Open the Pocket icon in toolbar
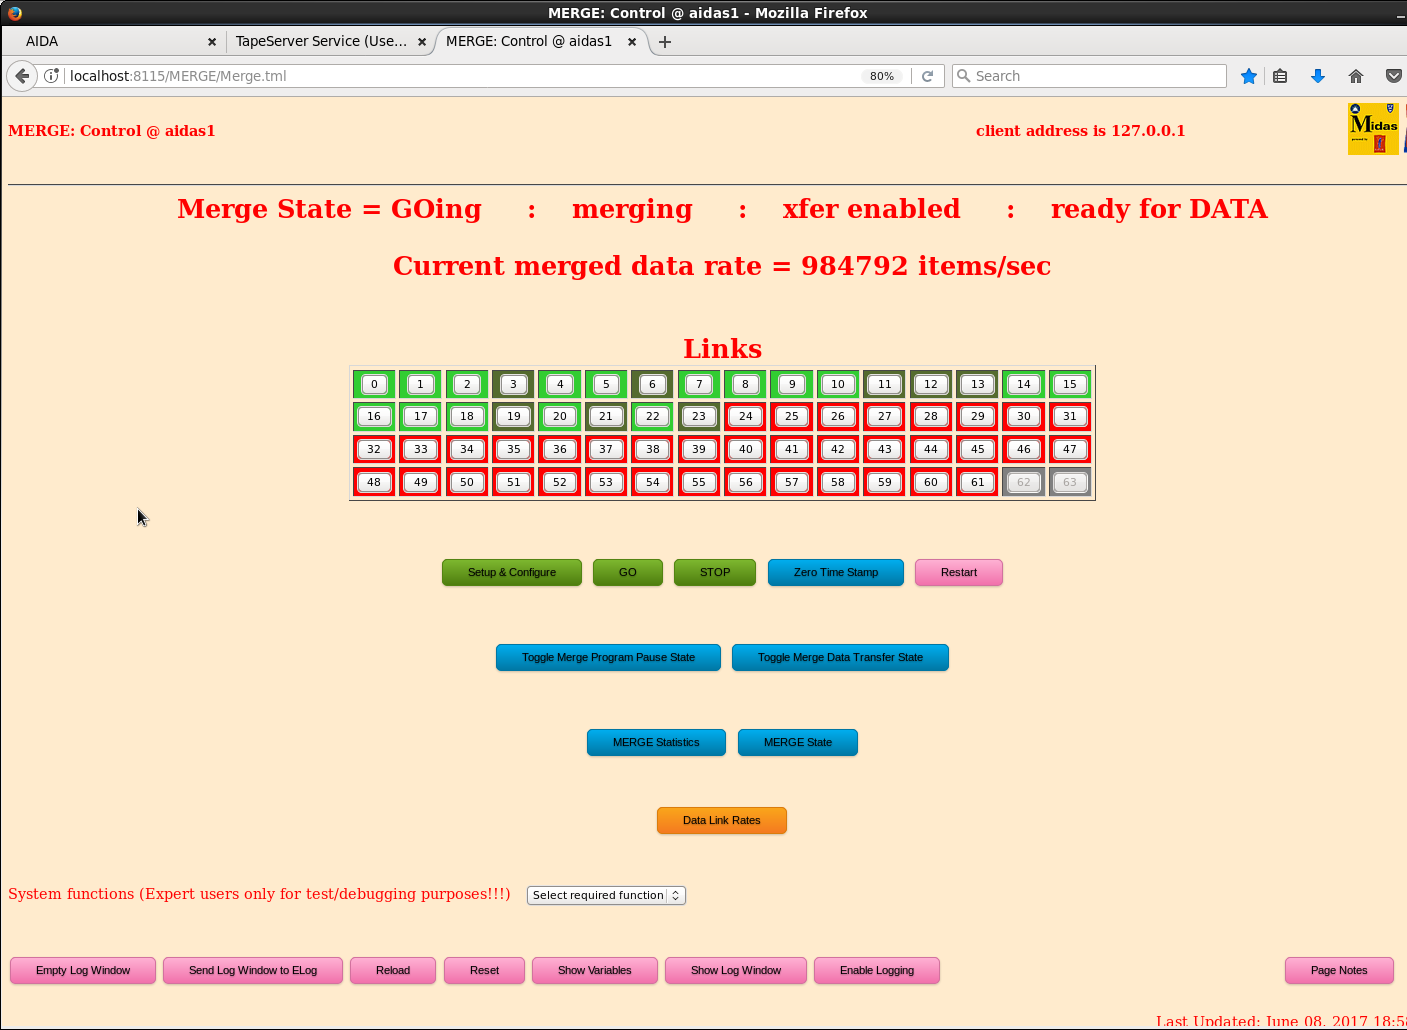This screenshot has height=1030, width=1407. point(1393,76)
